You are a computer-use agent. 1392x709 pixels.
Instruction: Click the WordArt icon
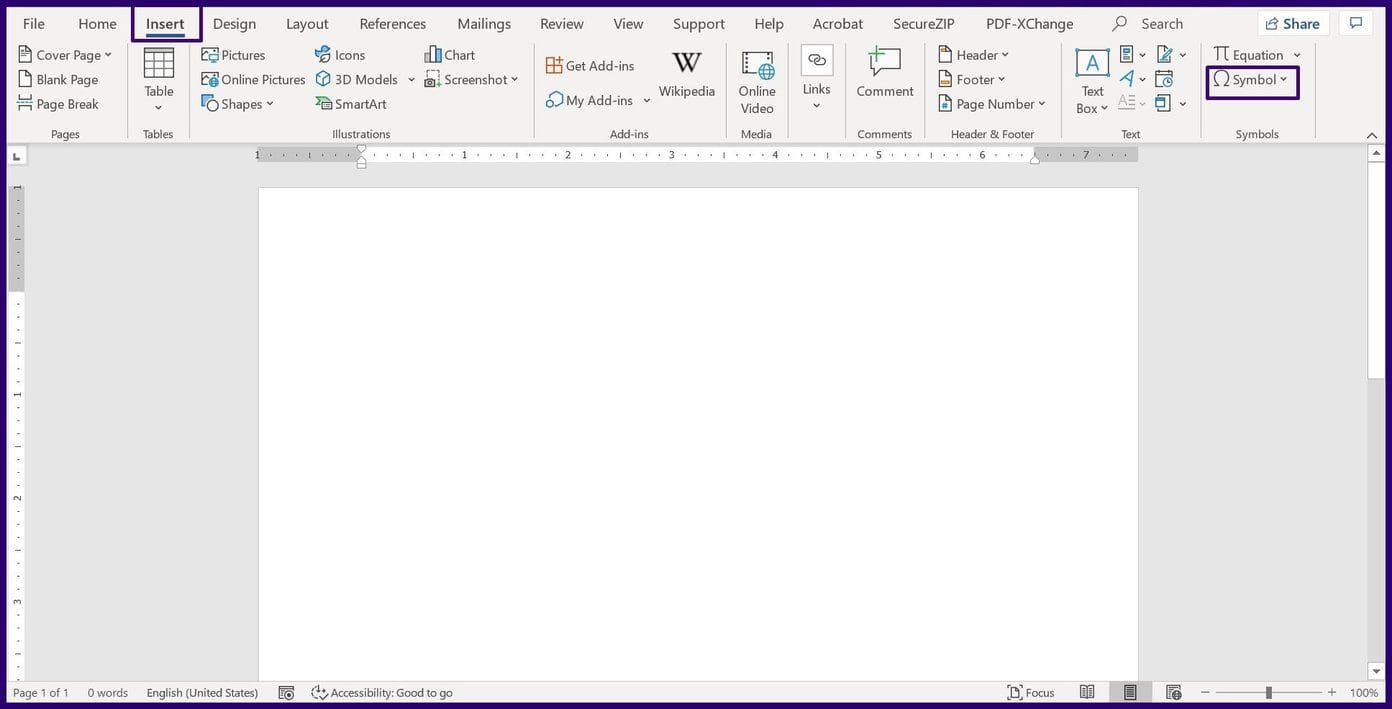point(1127,79)
